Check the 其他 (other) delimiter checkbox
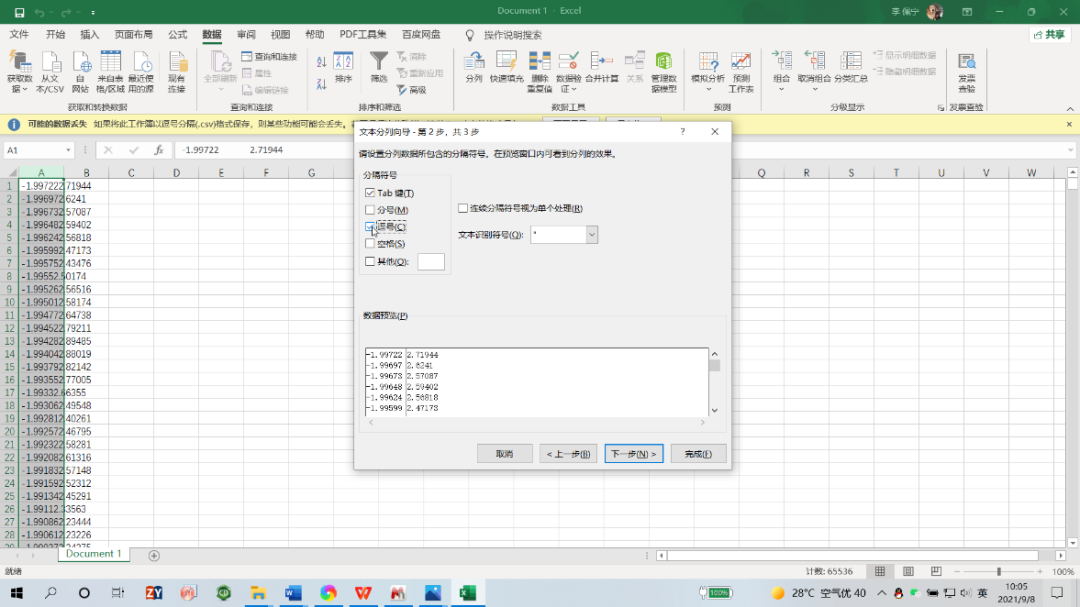This screenshot has height=607, width=1080. [x=370, y=261]
